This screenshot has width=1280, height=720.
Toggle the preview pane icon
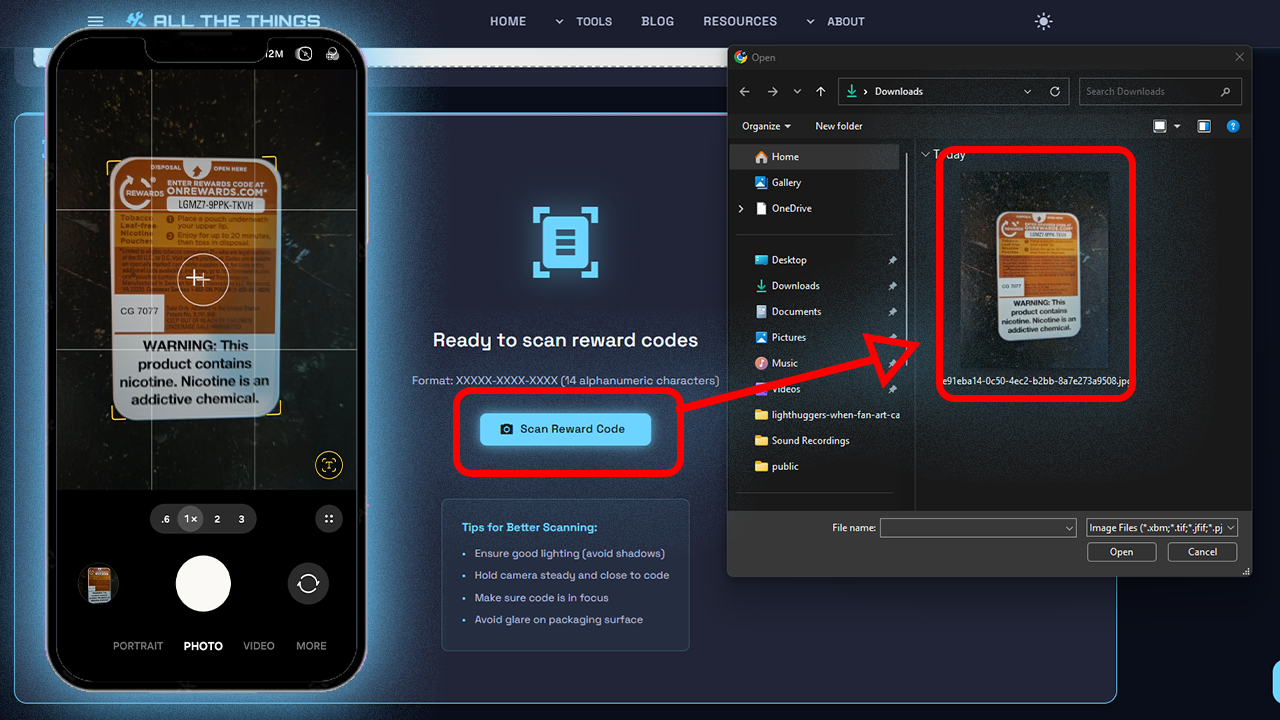click(x=1204, y=126)
